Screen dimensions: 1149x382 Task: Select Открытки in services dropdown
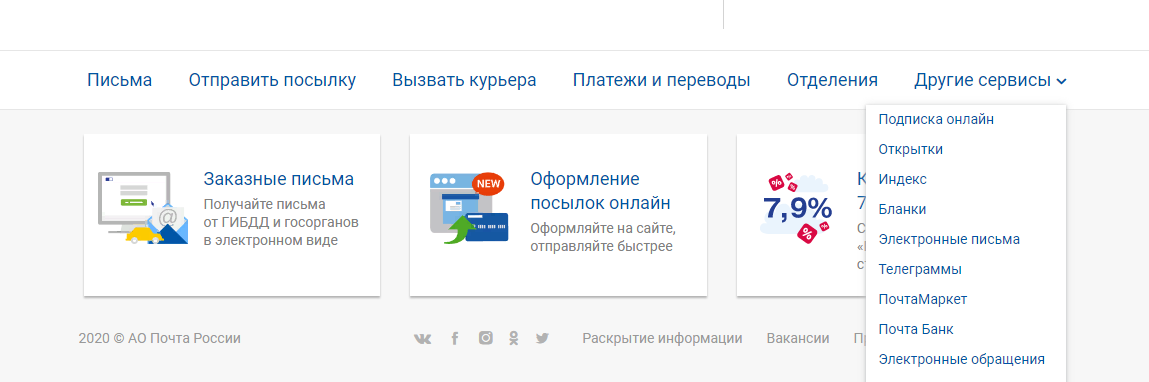click(910, 149)
